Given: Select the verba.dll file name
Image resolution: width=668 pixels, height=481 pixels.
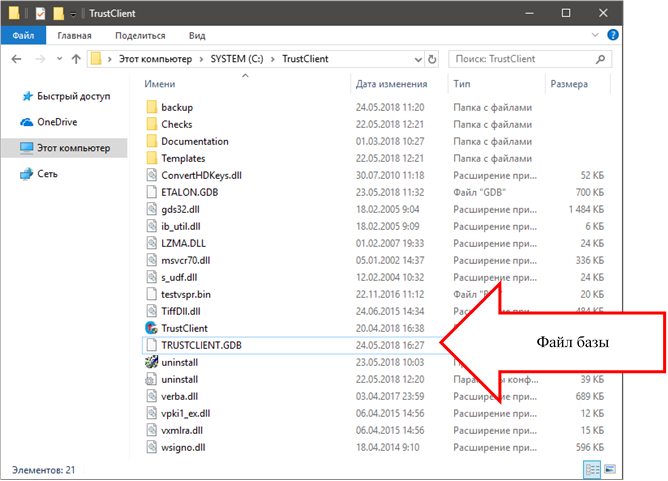Looking at the screenshot, I should pyautogui.click(x=179, y=396).
